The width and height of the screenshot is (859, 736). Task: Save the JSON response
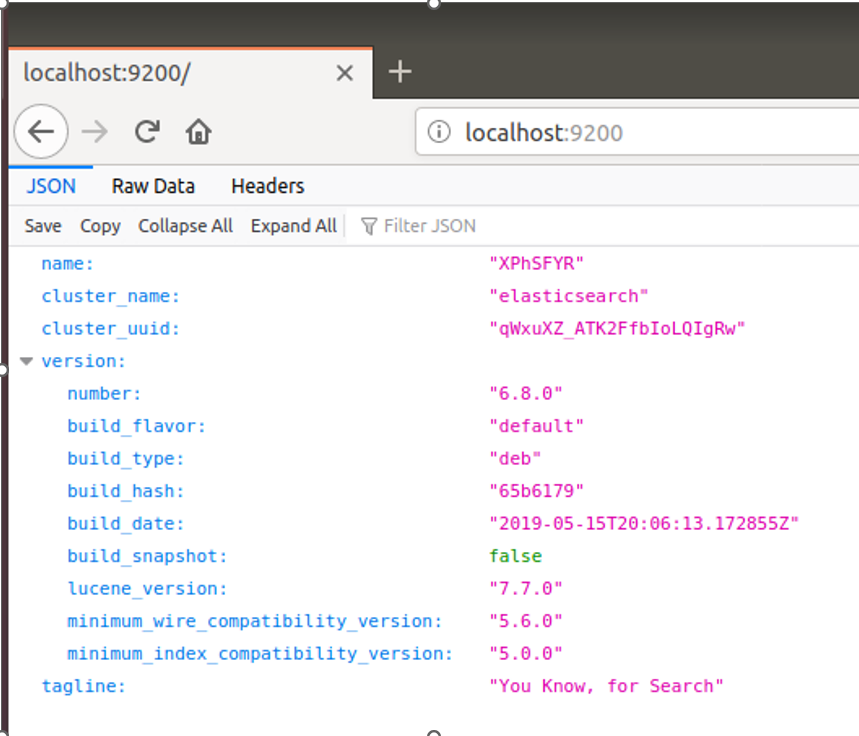coord(42,225)
